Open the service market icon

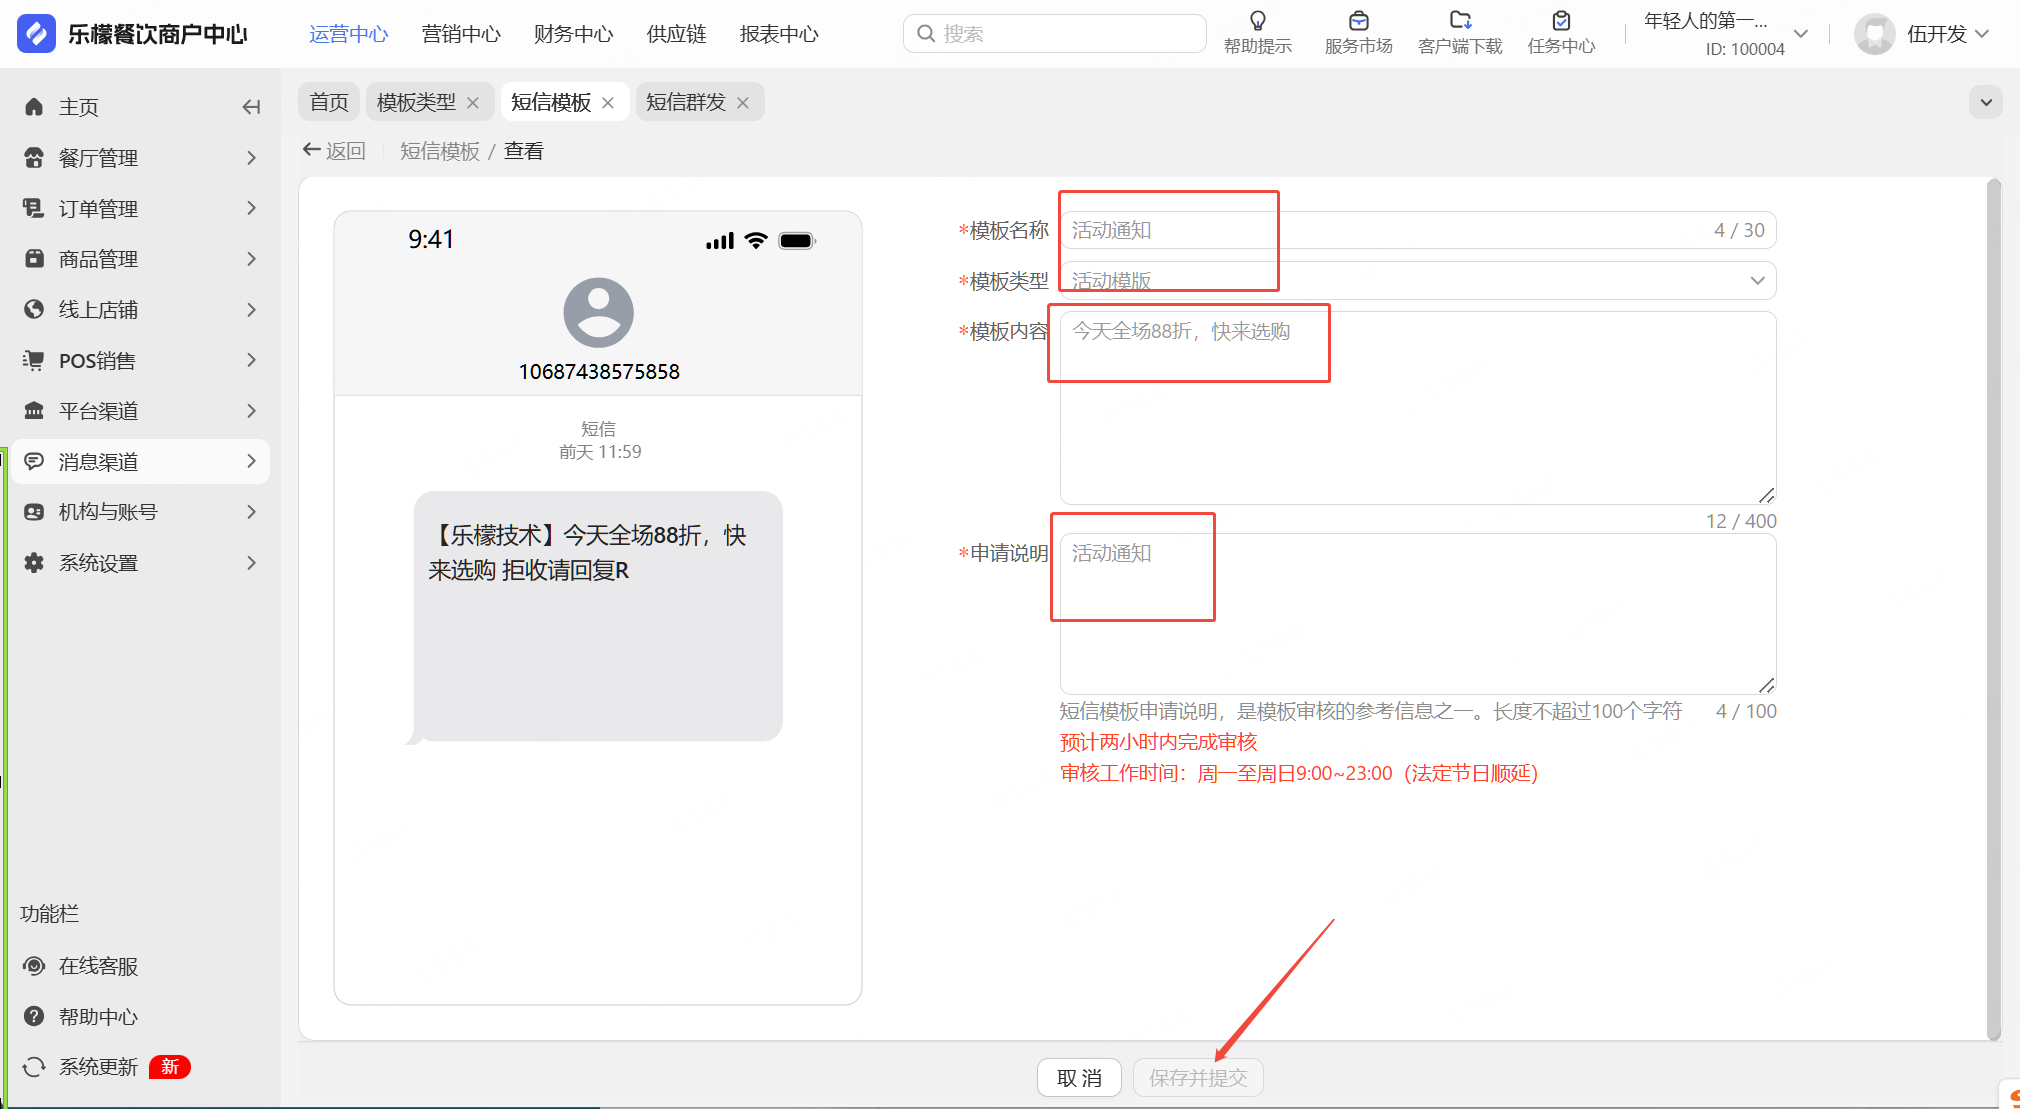1358,21
